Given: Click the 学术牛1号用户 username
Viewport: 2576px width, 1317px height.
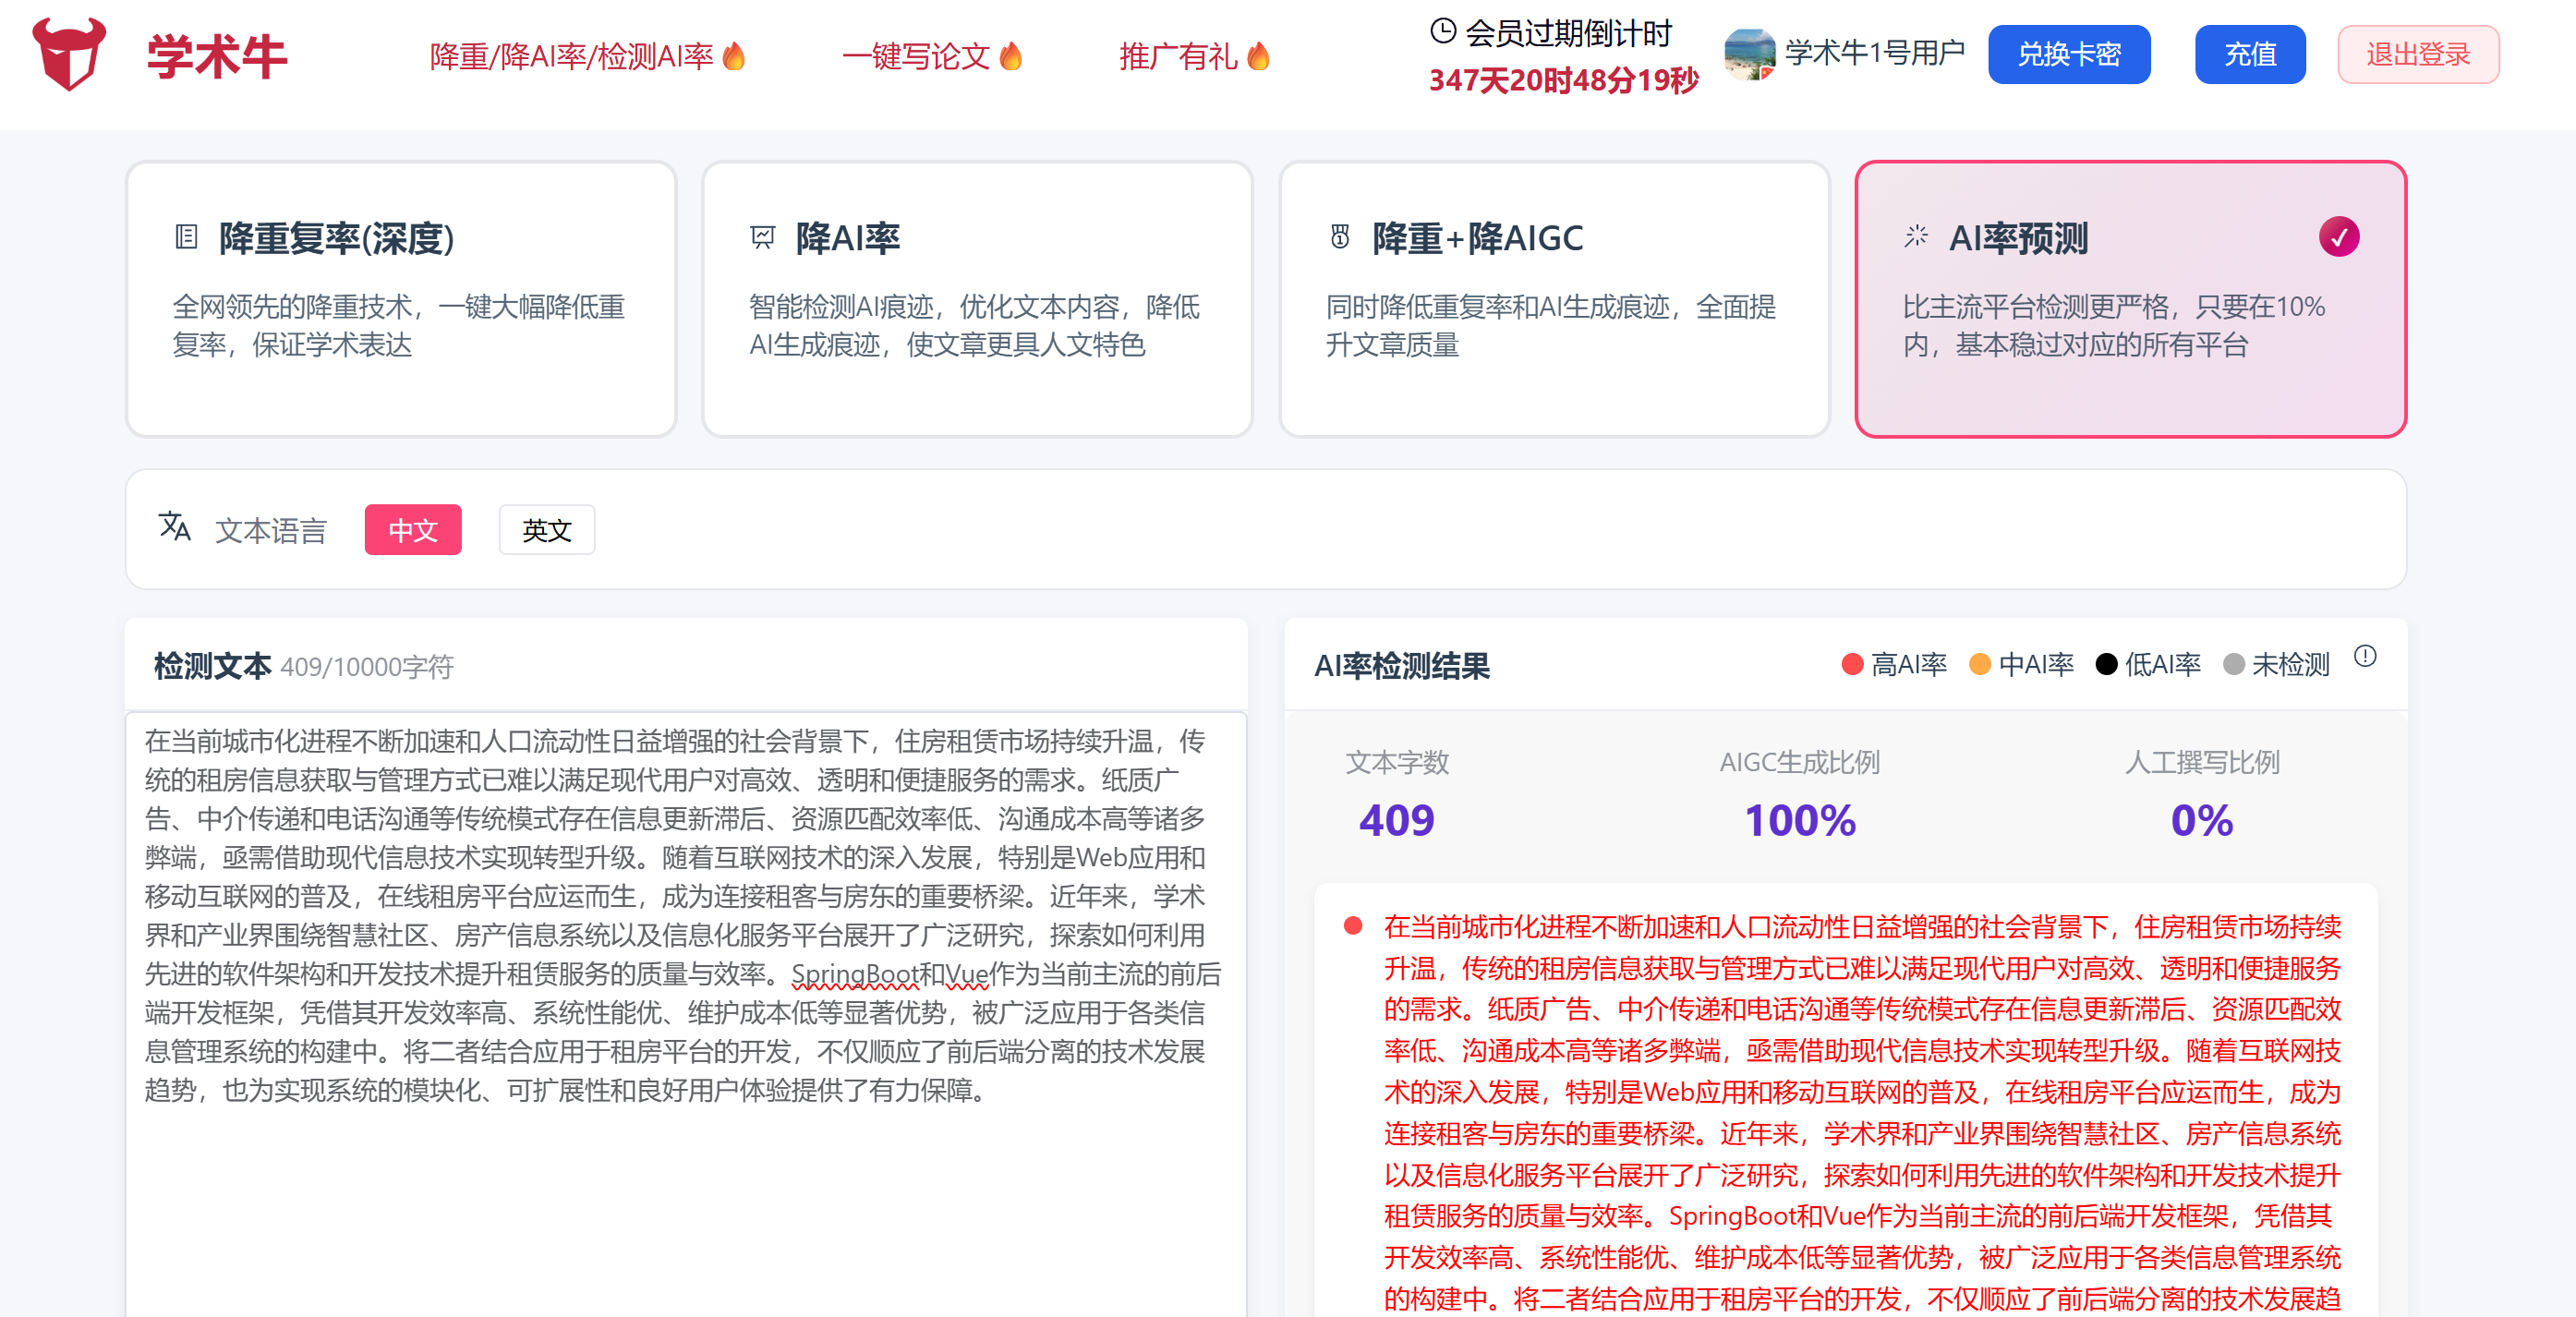Looking at the screenshot, I should tap(1875, 53).
